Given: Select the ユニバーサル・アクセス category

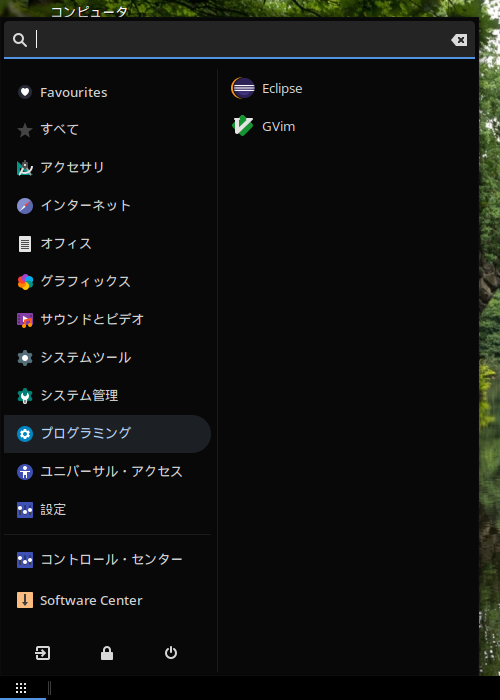Looking at the screenshot, I should click(x=107, y=471).
